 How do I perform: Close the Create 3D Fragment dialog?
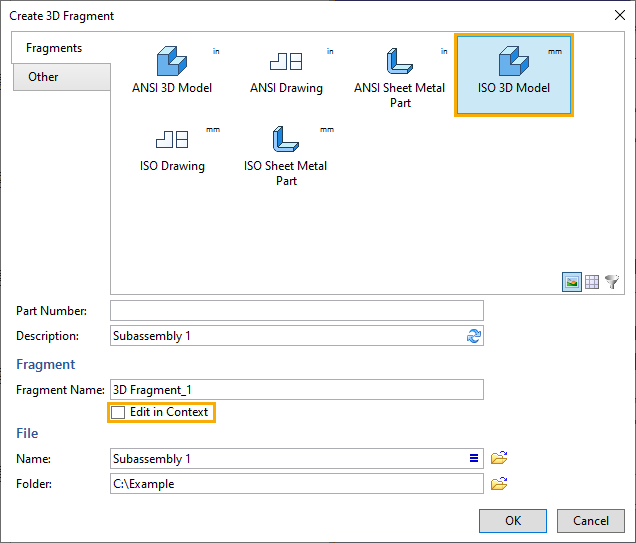[619, 15]
